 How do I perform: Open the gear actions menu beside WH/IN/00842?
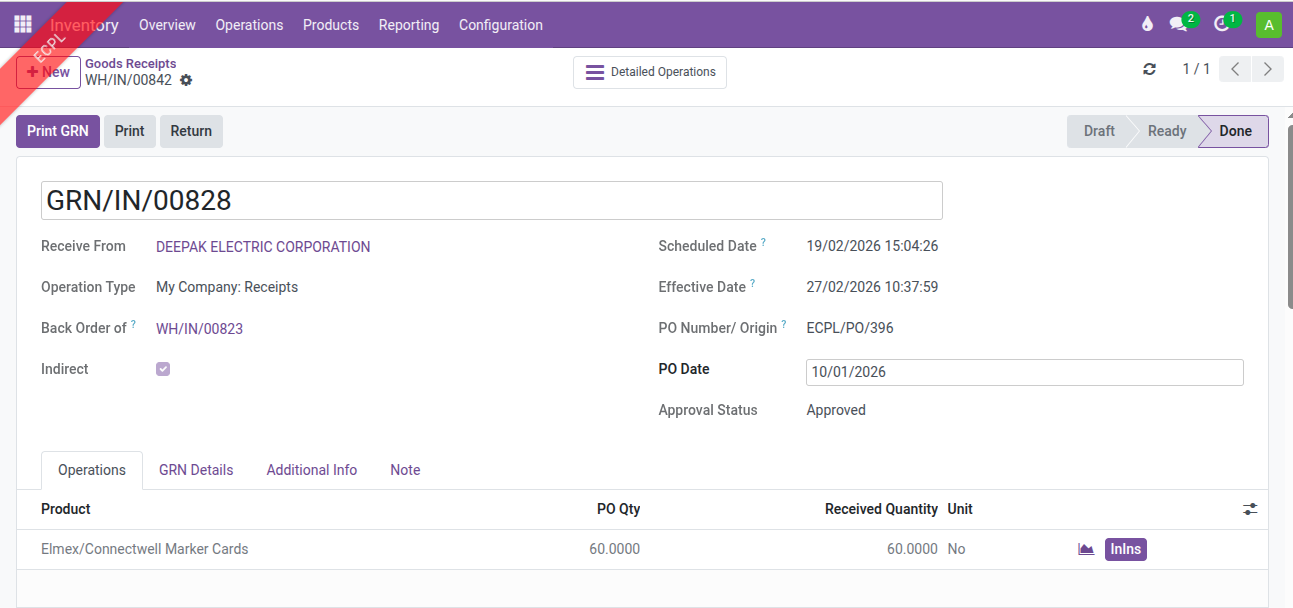click(186, 81)
